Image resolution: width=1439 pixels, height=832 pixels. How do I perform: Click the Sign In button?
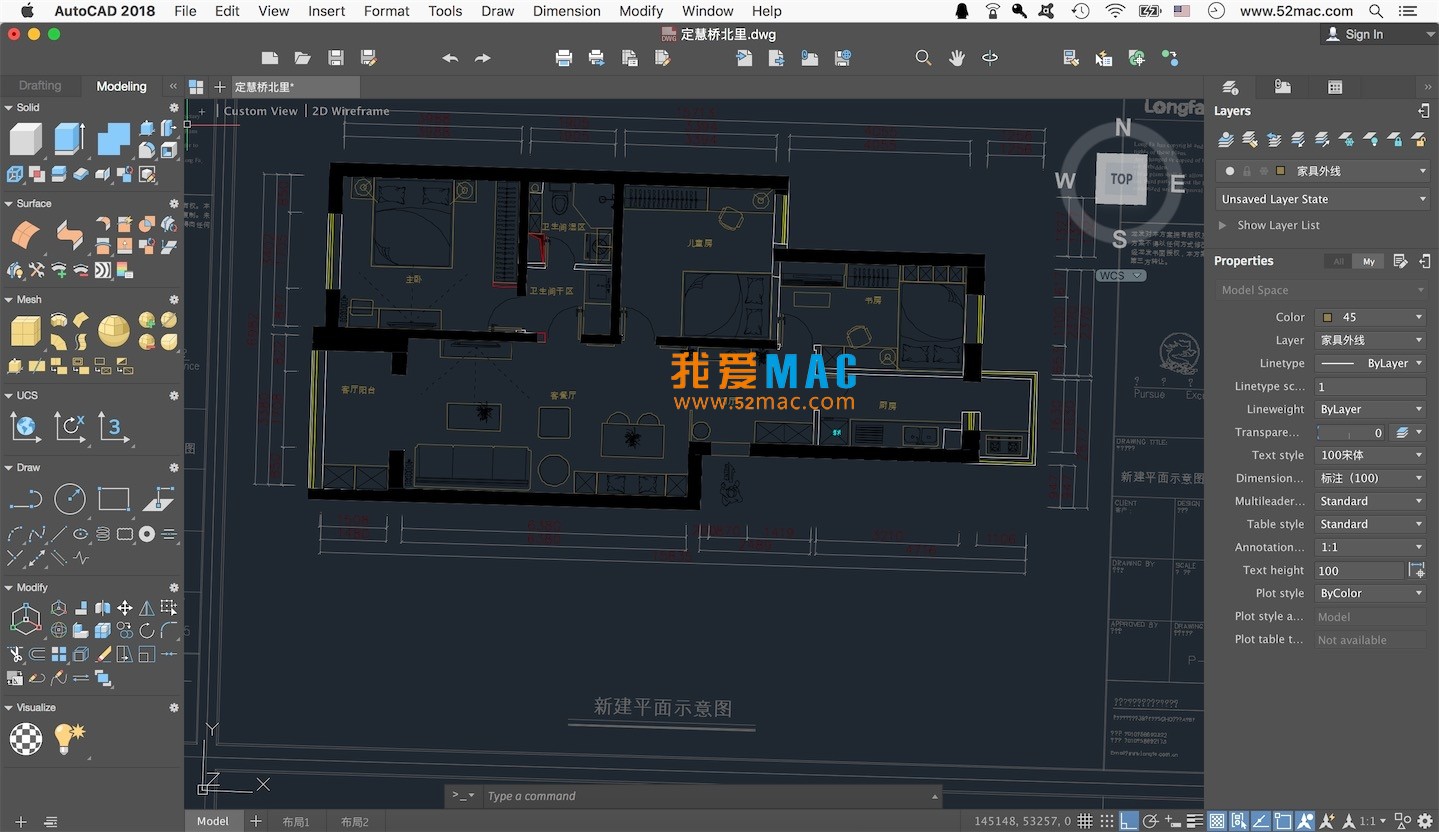[x=1363, y=34]
